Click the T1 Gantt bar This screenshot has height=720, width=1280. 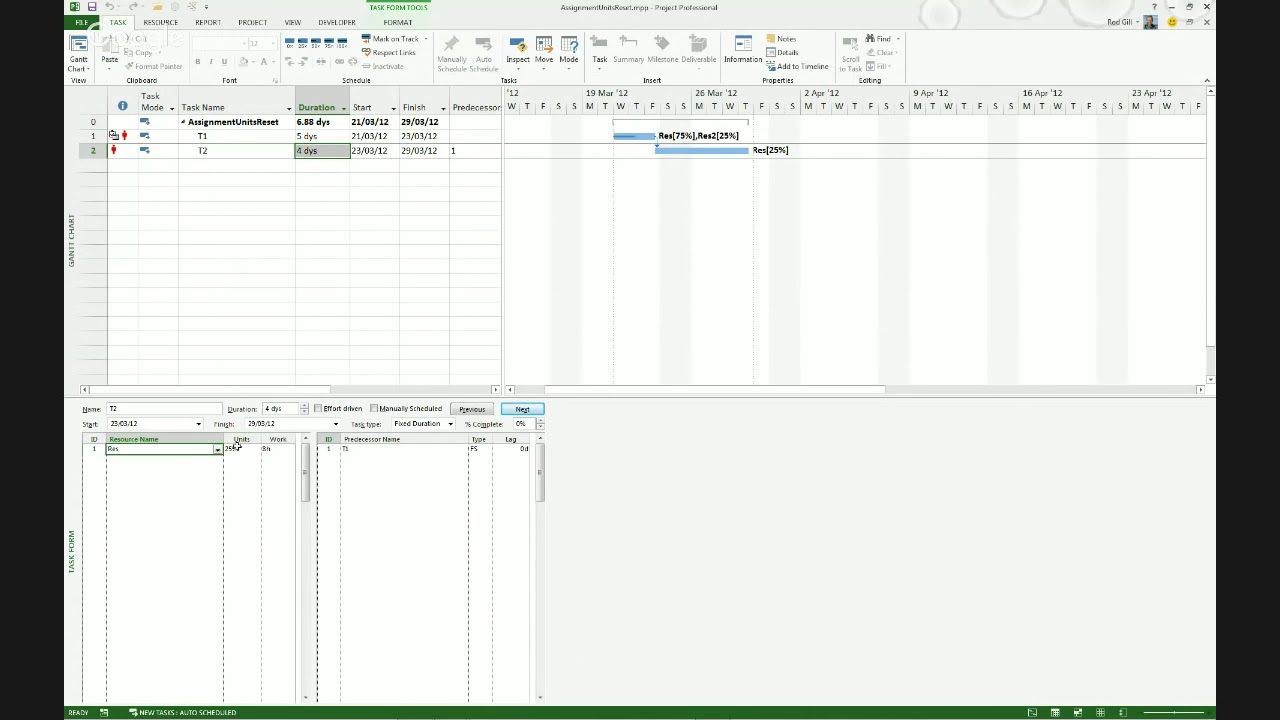pos(634,136)
